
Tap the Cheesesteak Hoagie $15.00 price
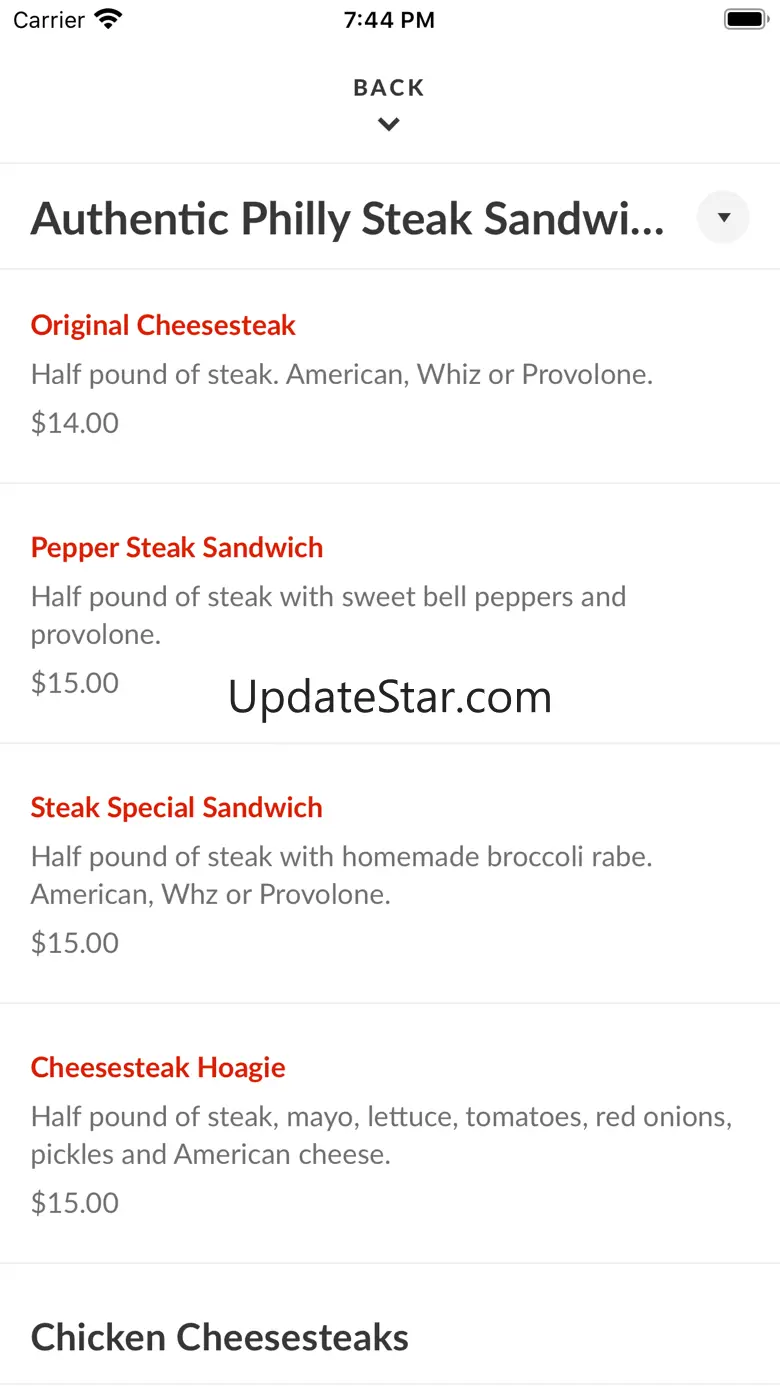pos(75,1203)
